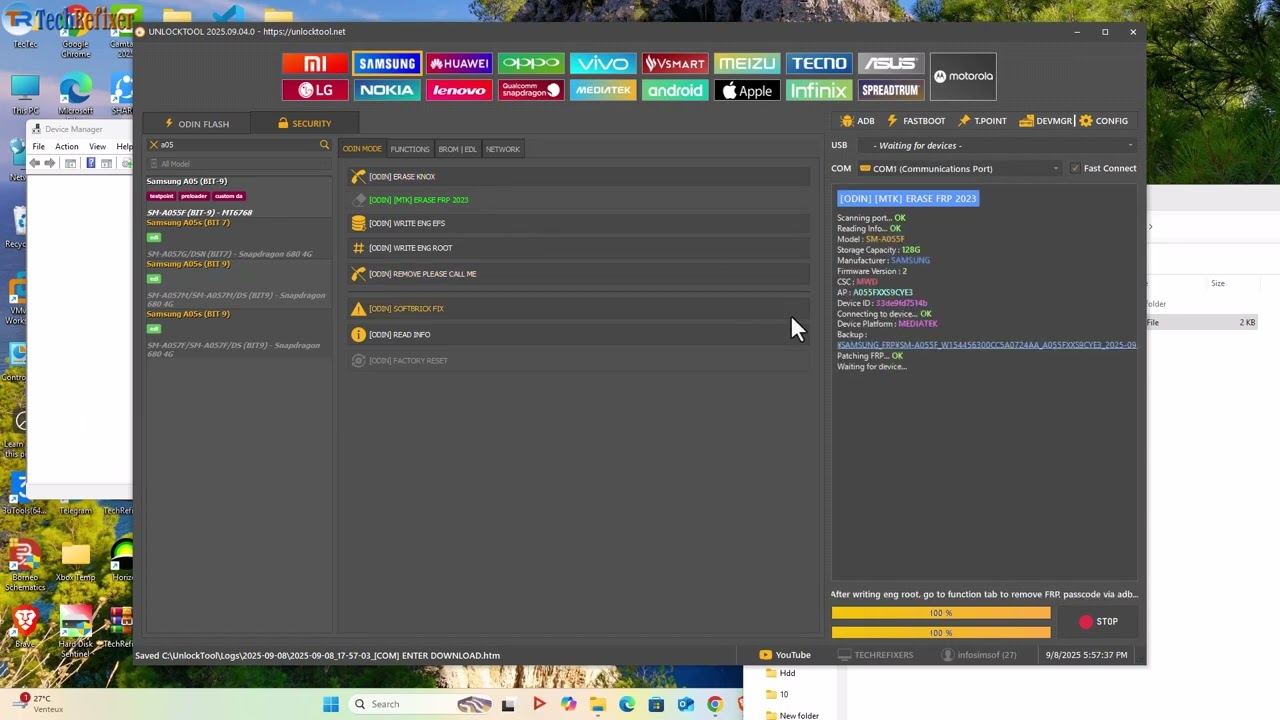Open the T.POINT tool button
The width and height of the screenshot is (1280, 720).
tap(982, 121)
